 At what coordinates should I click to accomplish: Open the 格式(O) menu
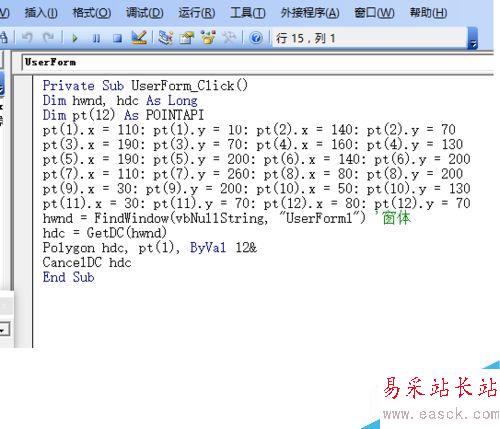click(x=92, y=13)
